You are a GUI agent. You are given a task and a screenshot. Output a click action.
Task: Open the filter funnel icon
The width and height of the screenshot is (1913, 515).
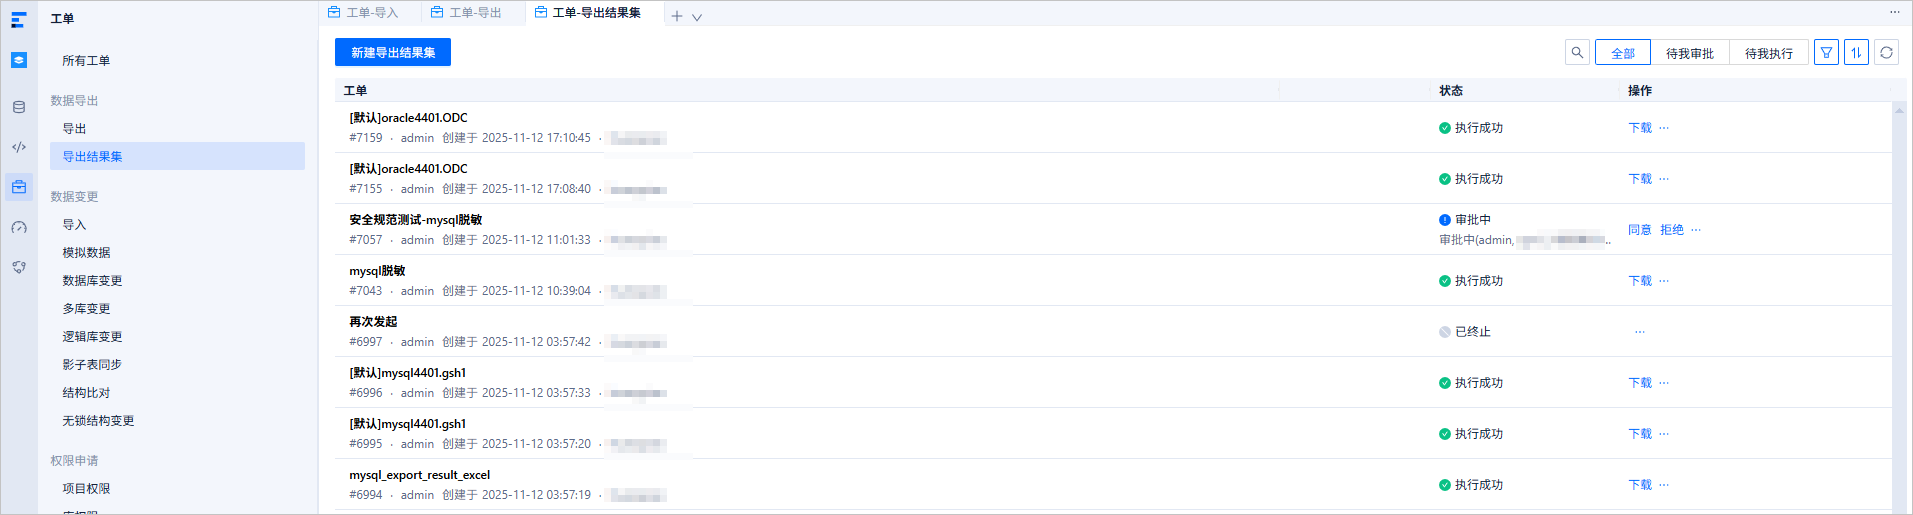click(1826, 53)
